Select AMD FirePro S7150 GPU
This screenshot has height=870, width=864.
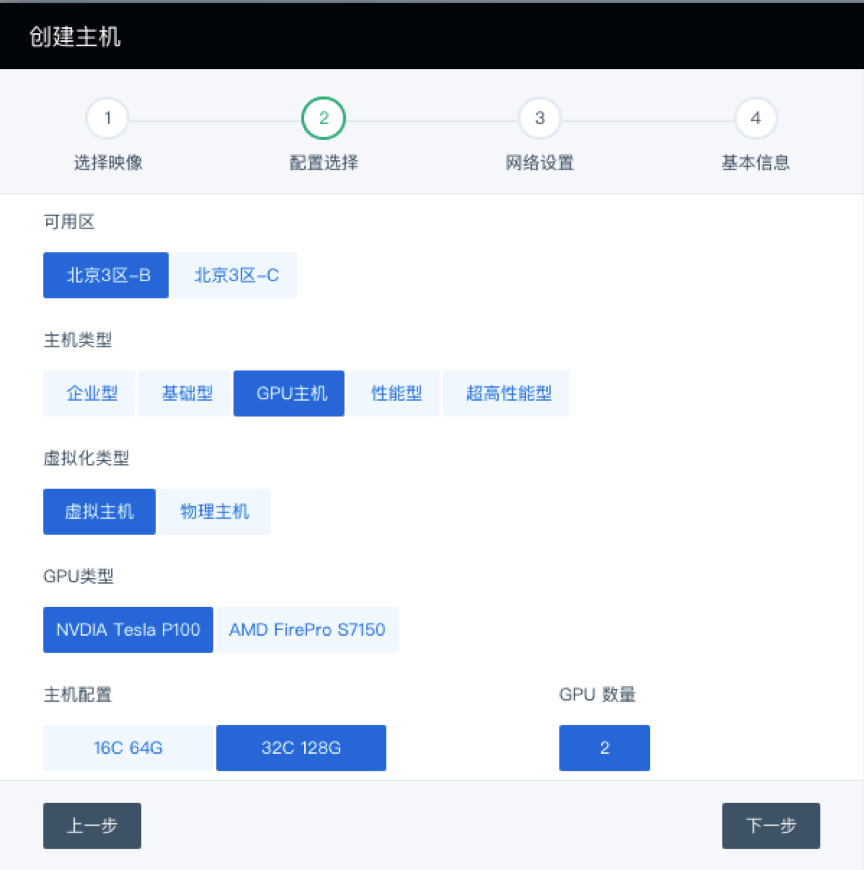click(x=308, y=630)
